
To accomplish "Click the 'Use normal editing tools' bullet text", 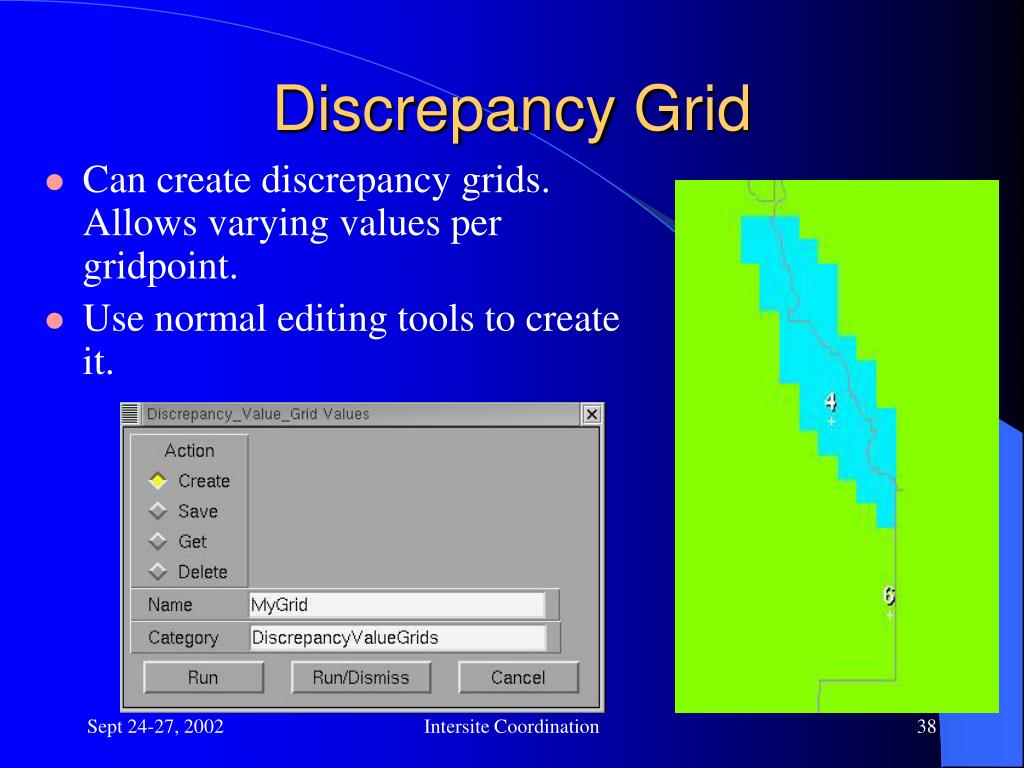I will tap(351, 340).
